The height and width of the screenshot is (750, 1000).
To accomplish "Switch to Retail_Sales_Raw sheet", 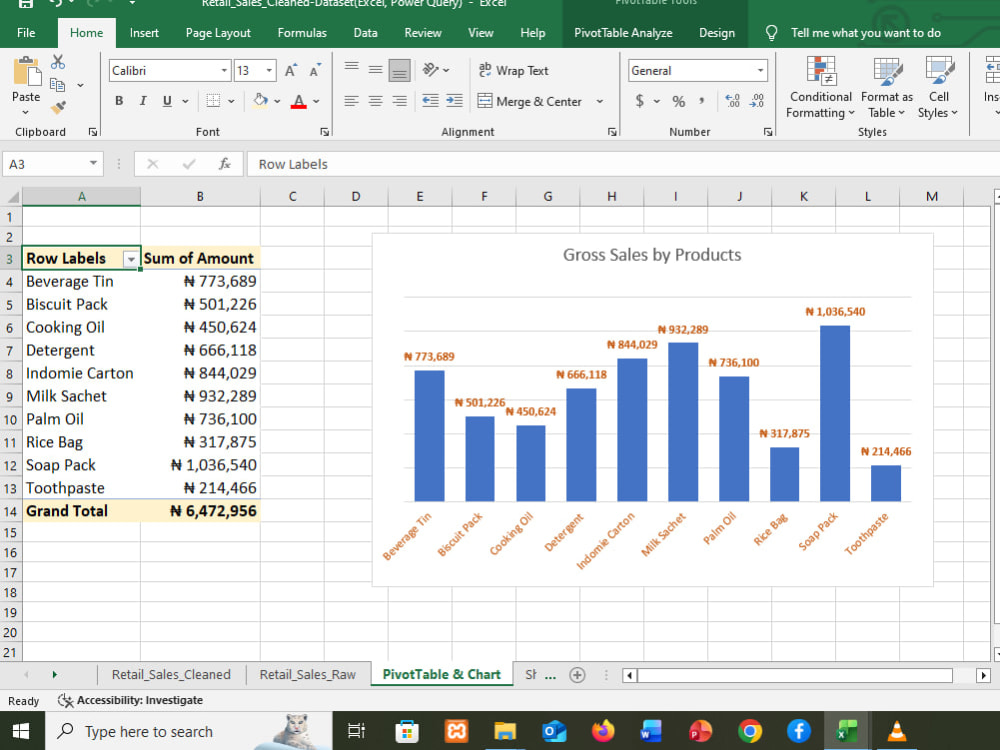I will coord(307,675).
